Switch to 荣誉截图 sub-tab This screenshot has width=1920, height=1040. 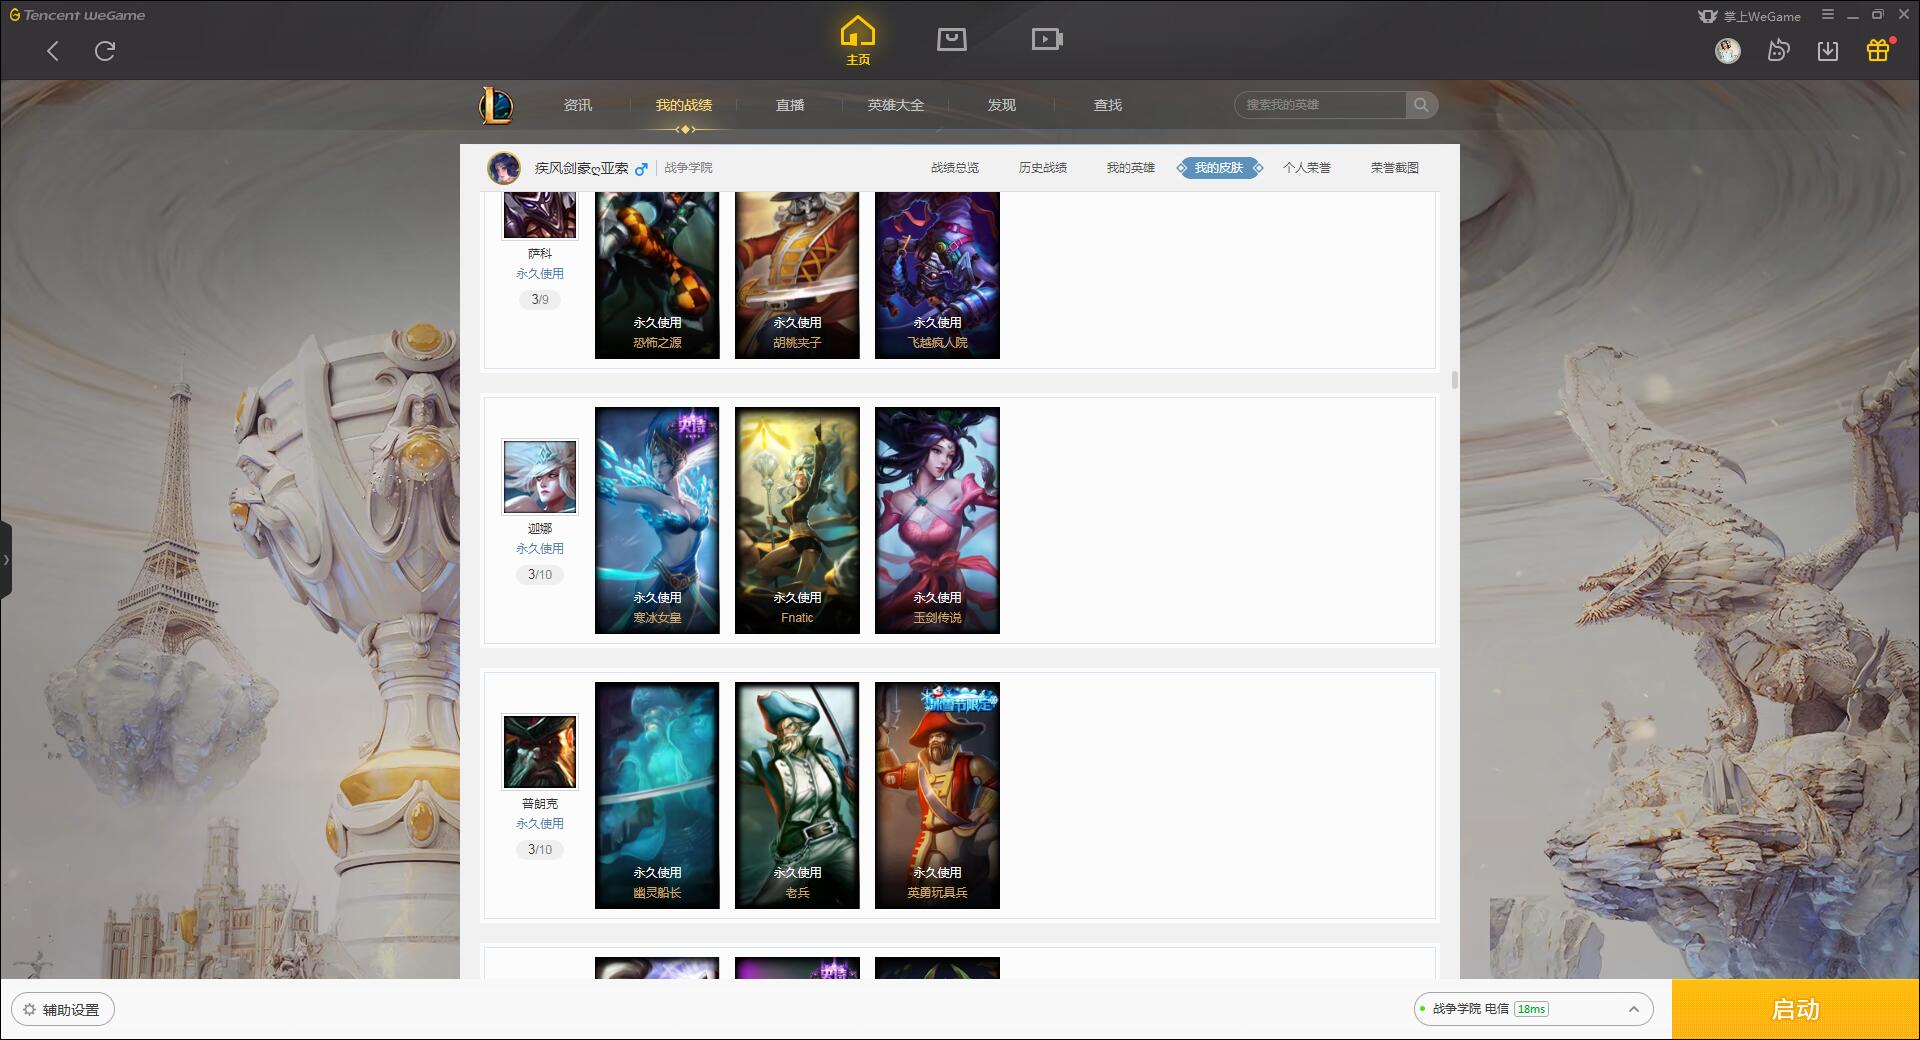coord(1395,168)
